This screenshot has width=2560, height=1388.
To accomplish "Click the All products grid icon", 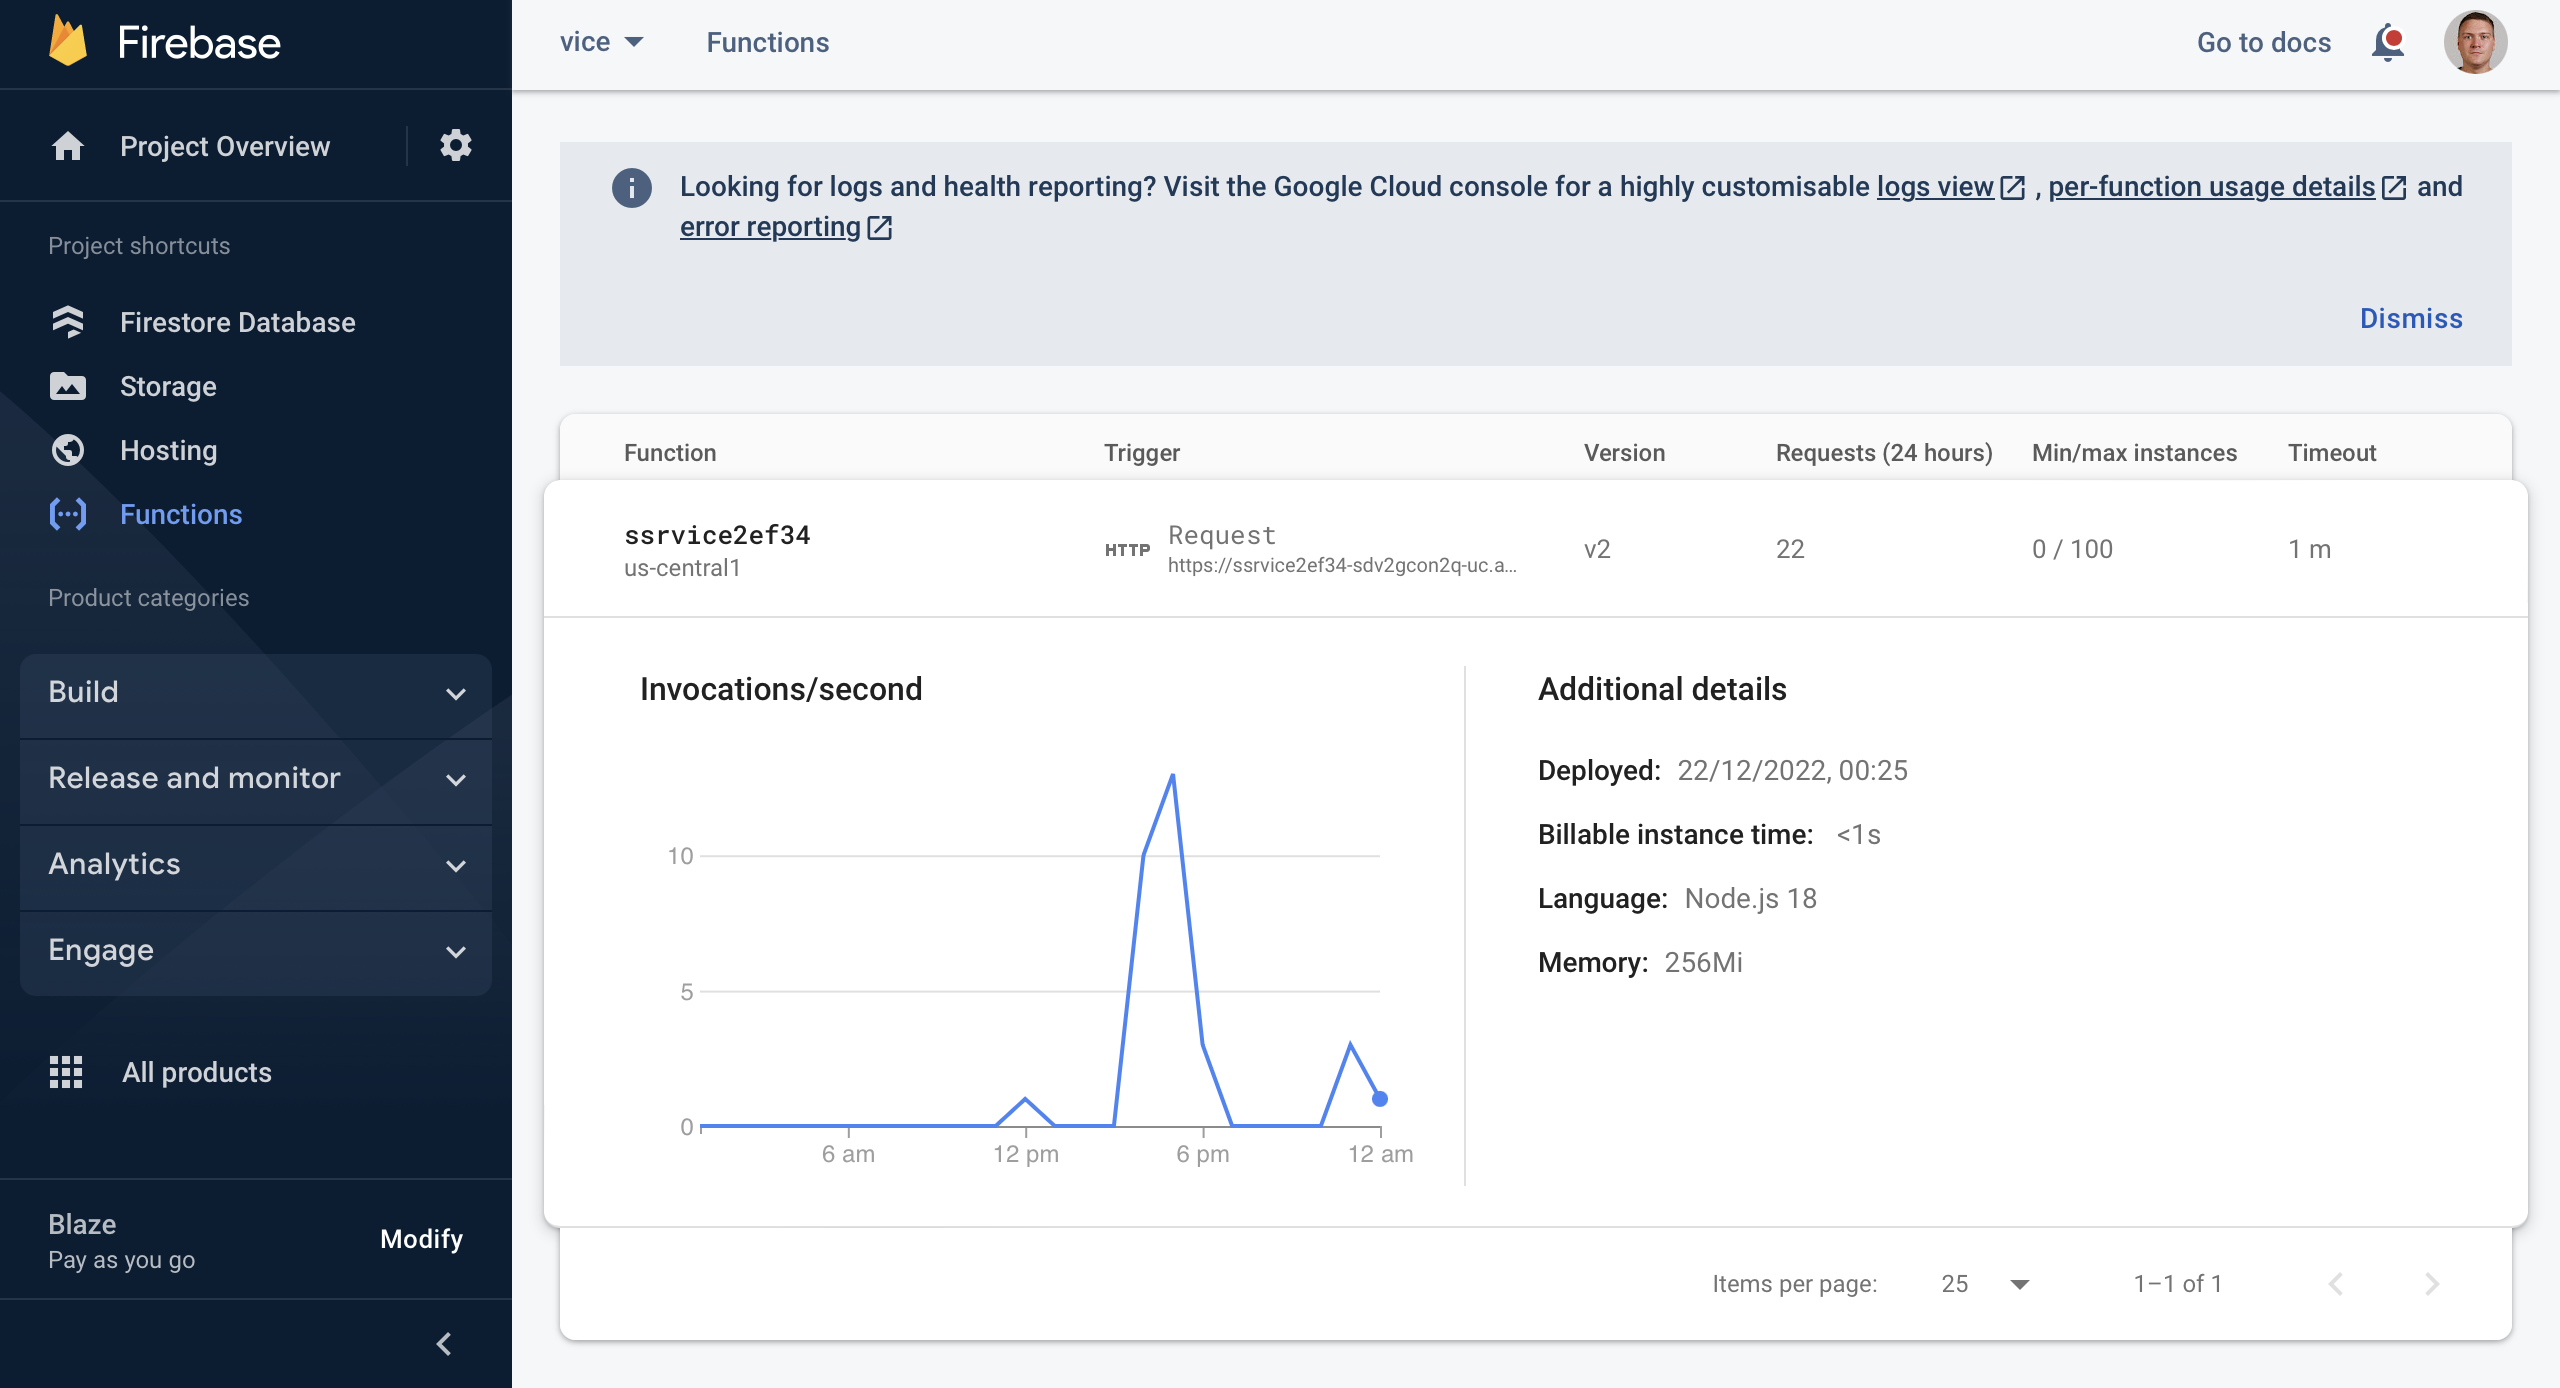I will (66, 1072).
